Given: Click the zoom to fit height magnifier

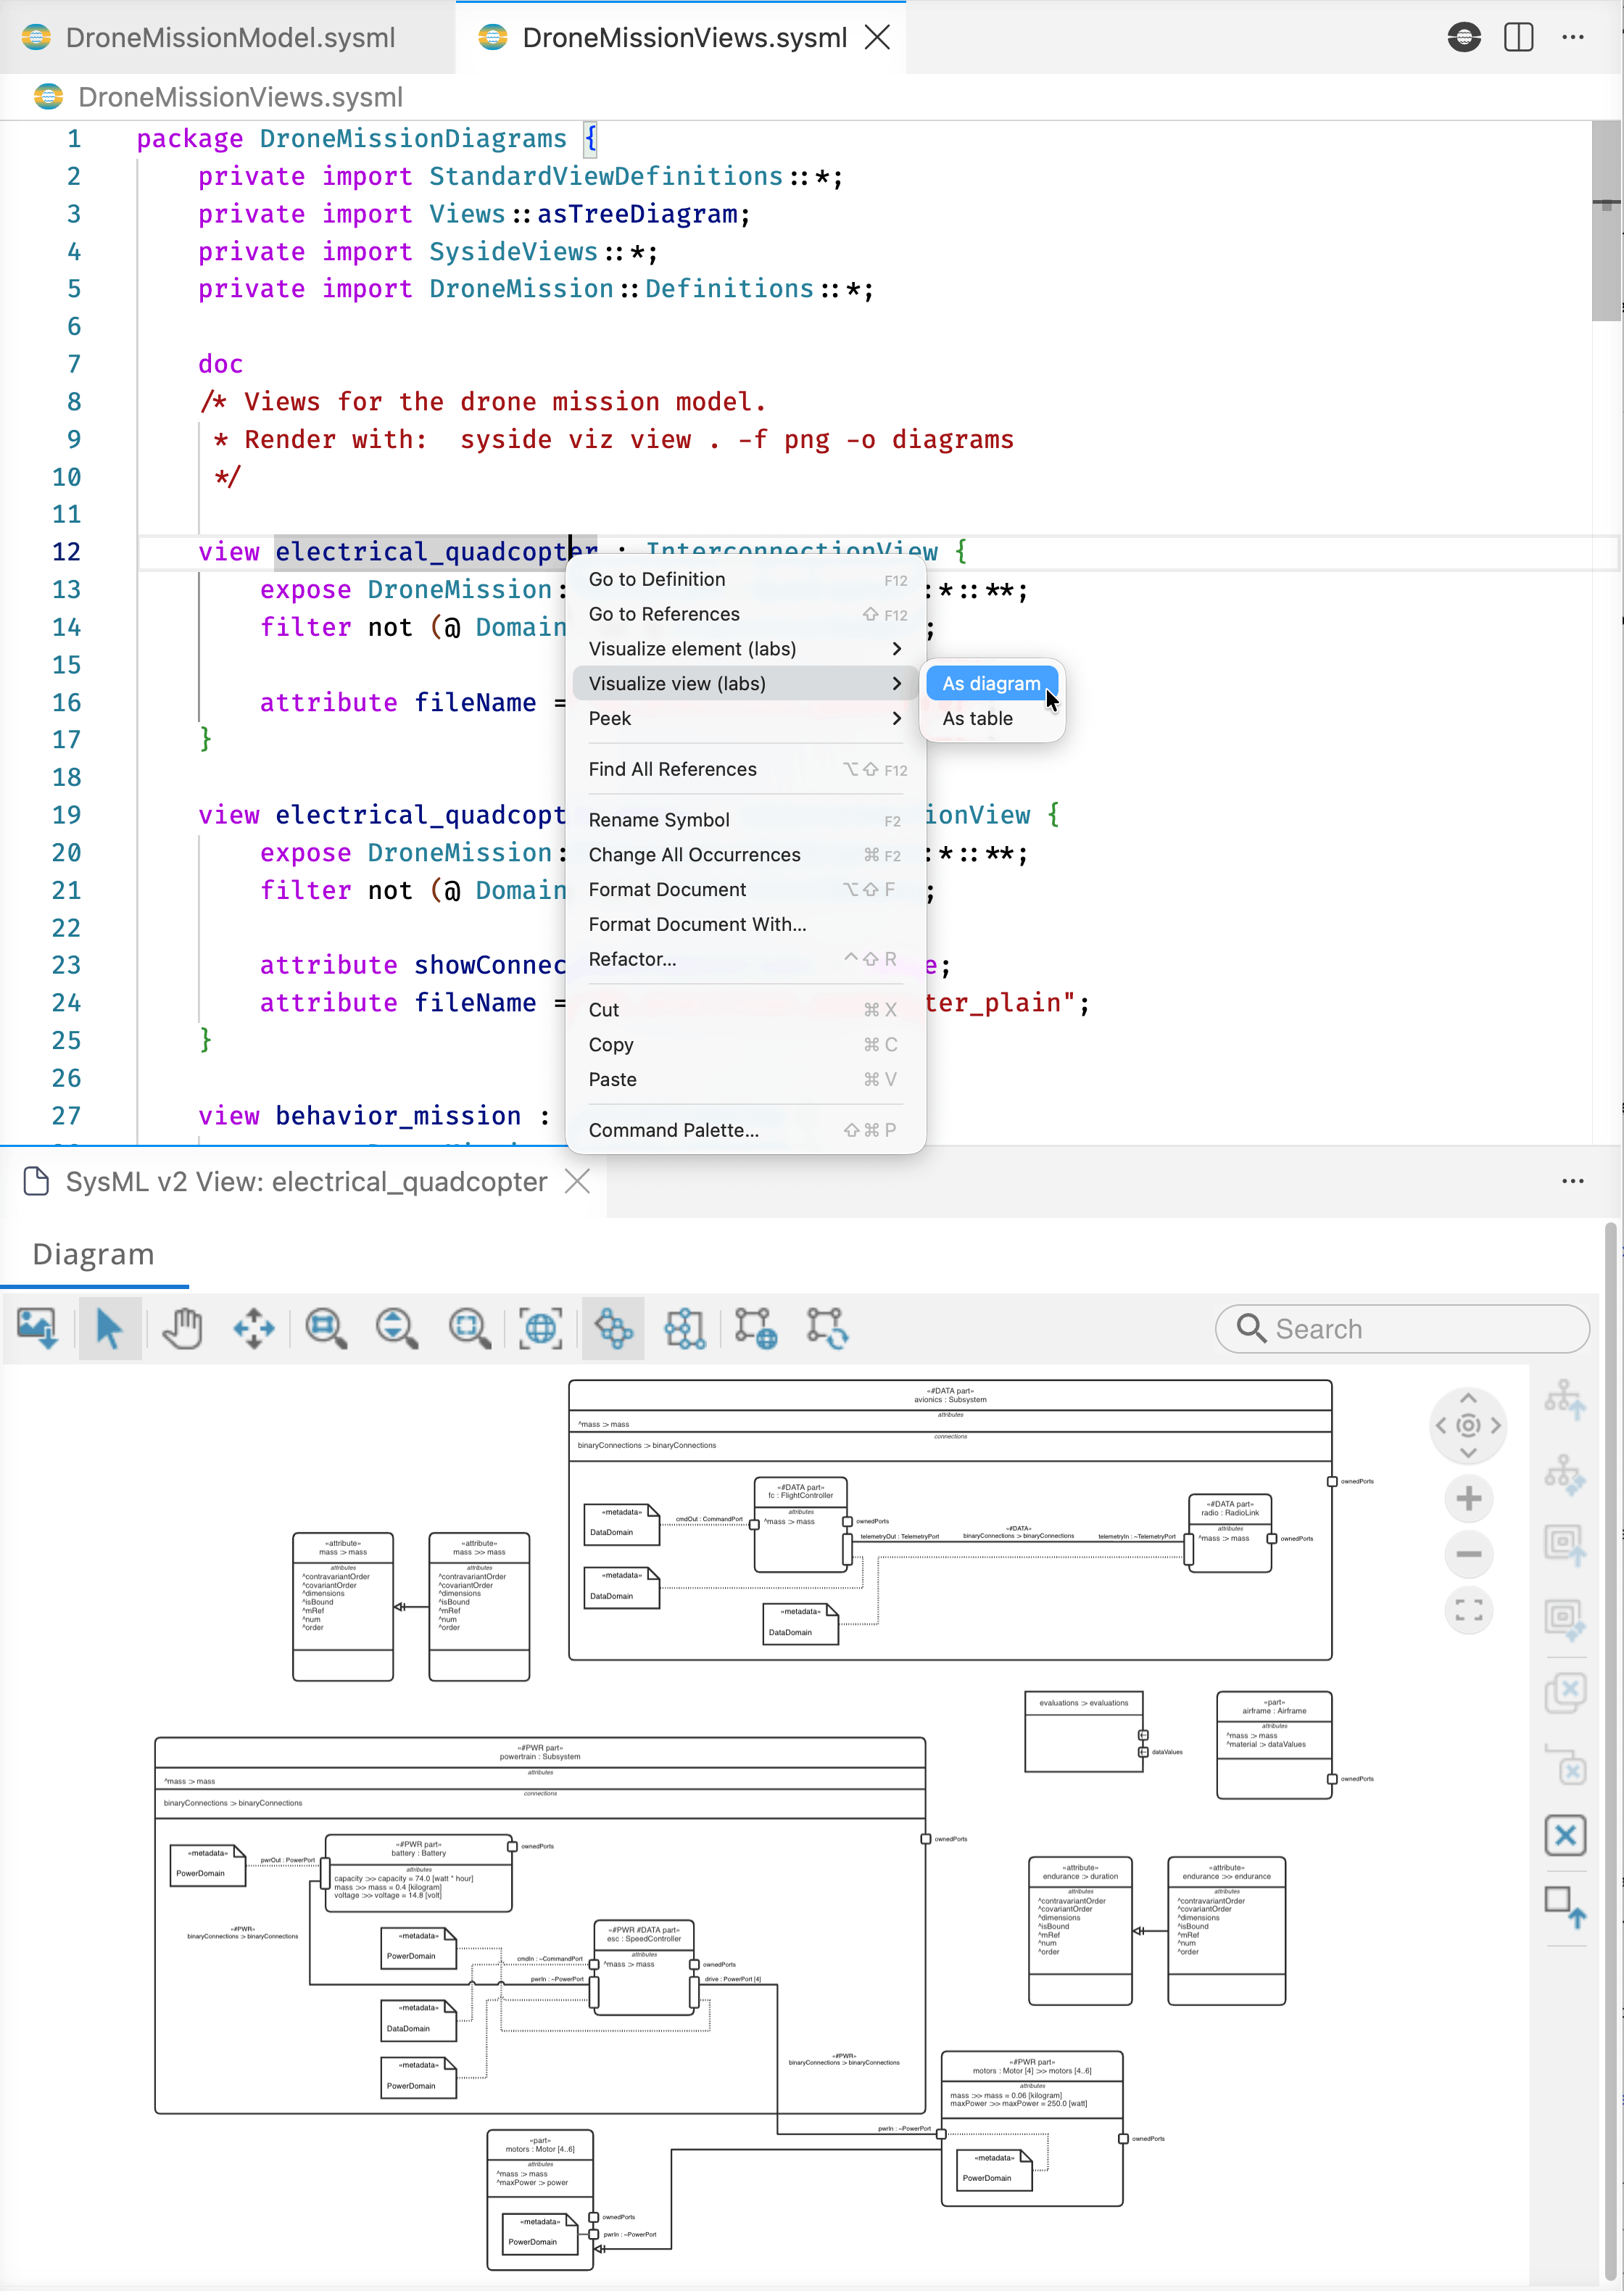Looking at the screenshot, I should click(397, 1328).
